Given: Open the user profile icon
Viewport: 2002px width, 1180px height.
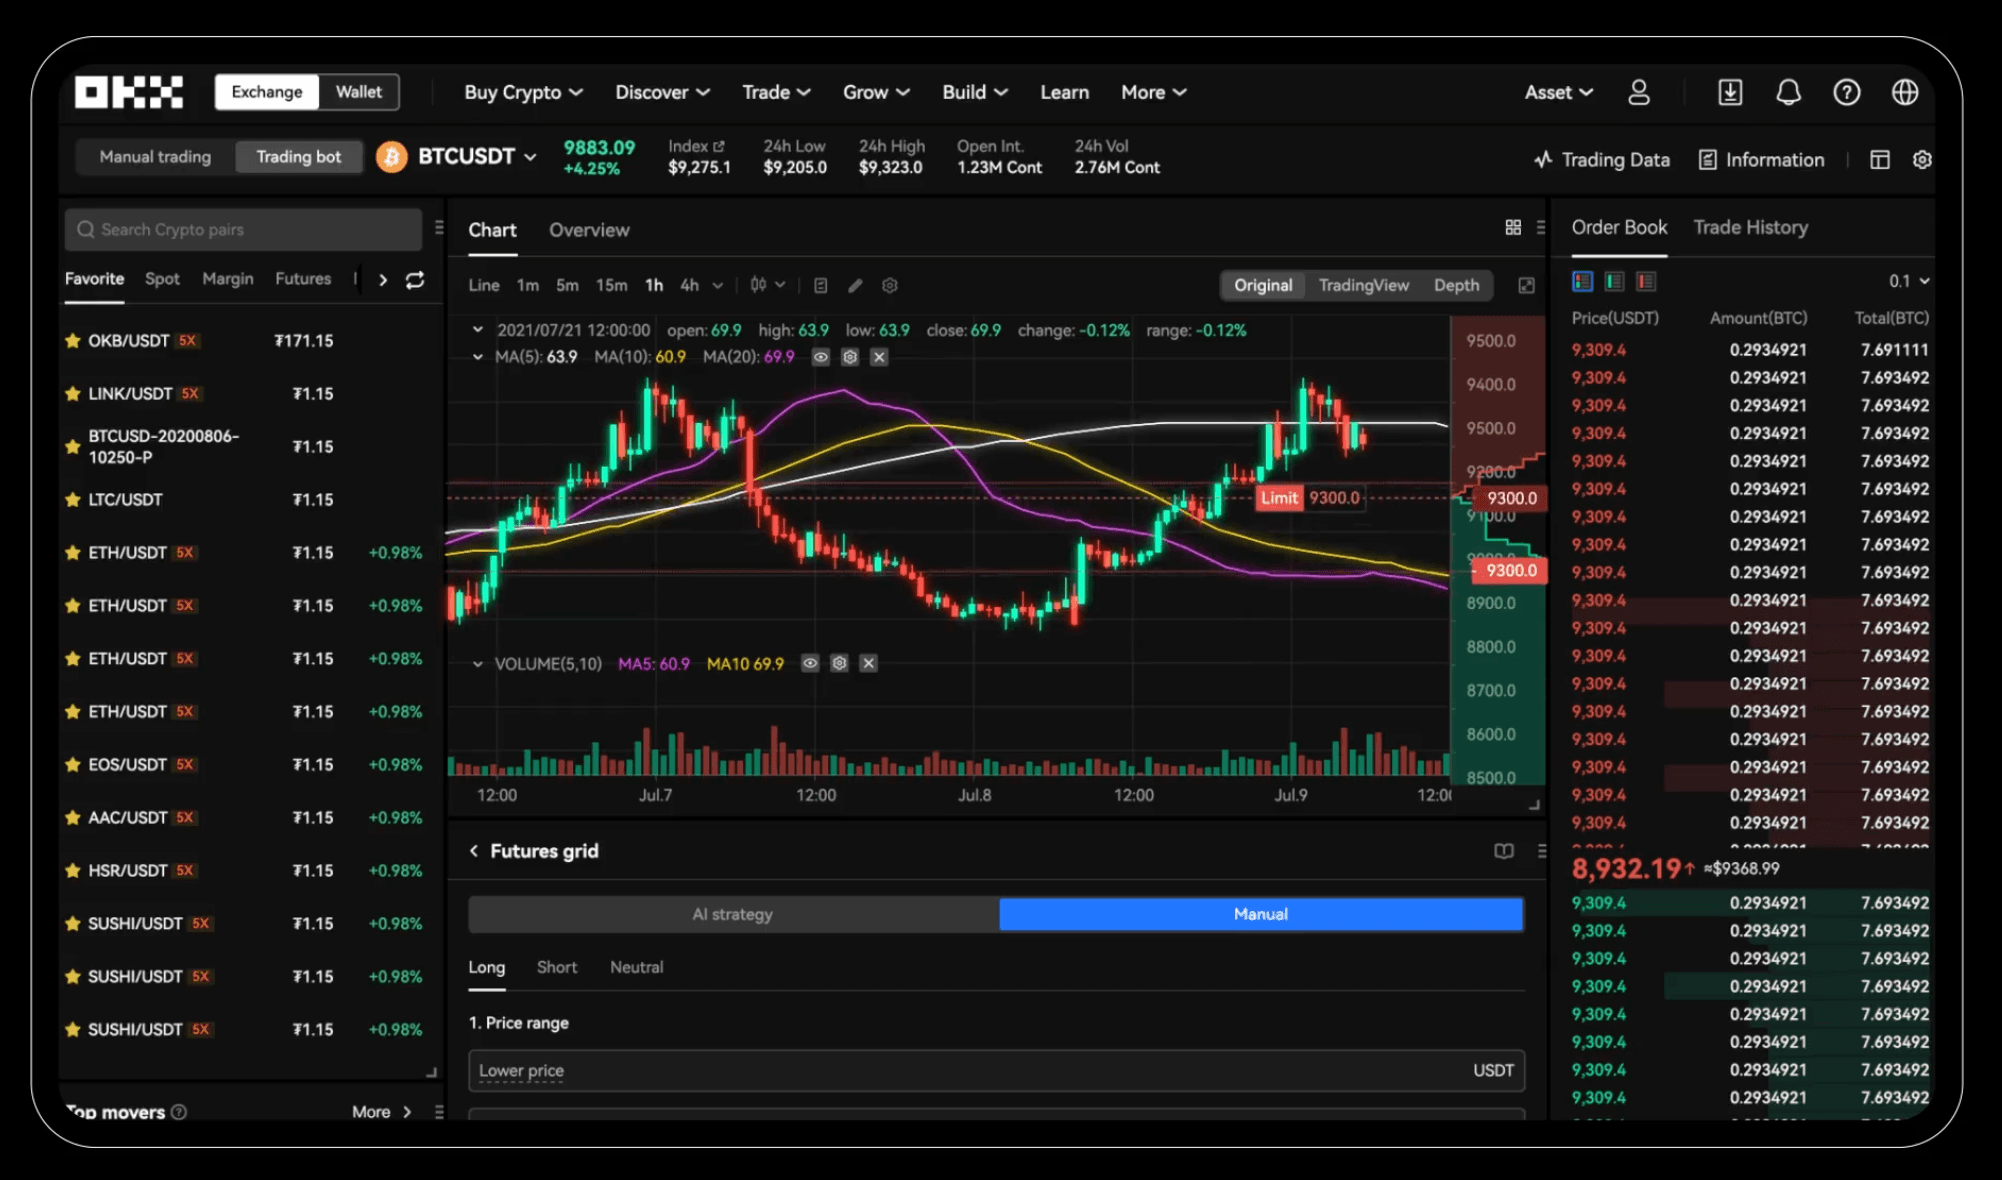Looking at the screenshot, I should (x=1638, y=92).
